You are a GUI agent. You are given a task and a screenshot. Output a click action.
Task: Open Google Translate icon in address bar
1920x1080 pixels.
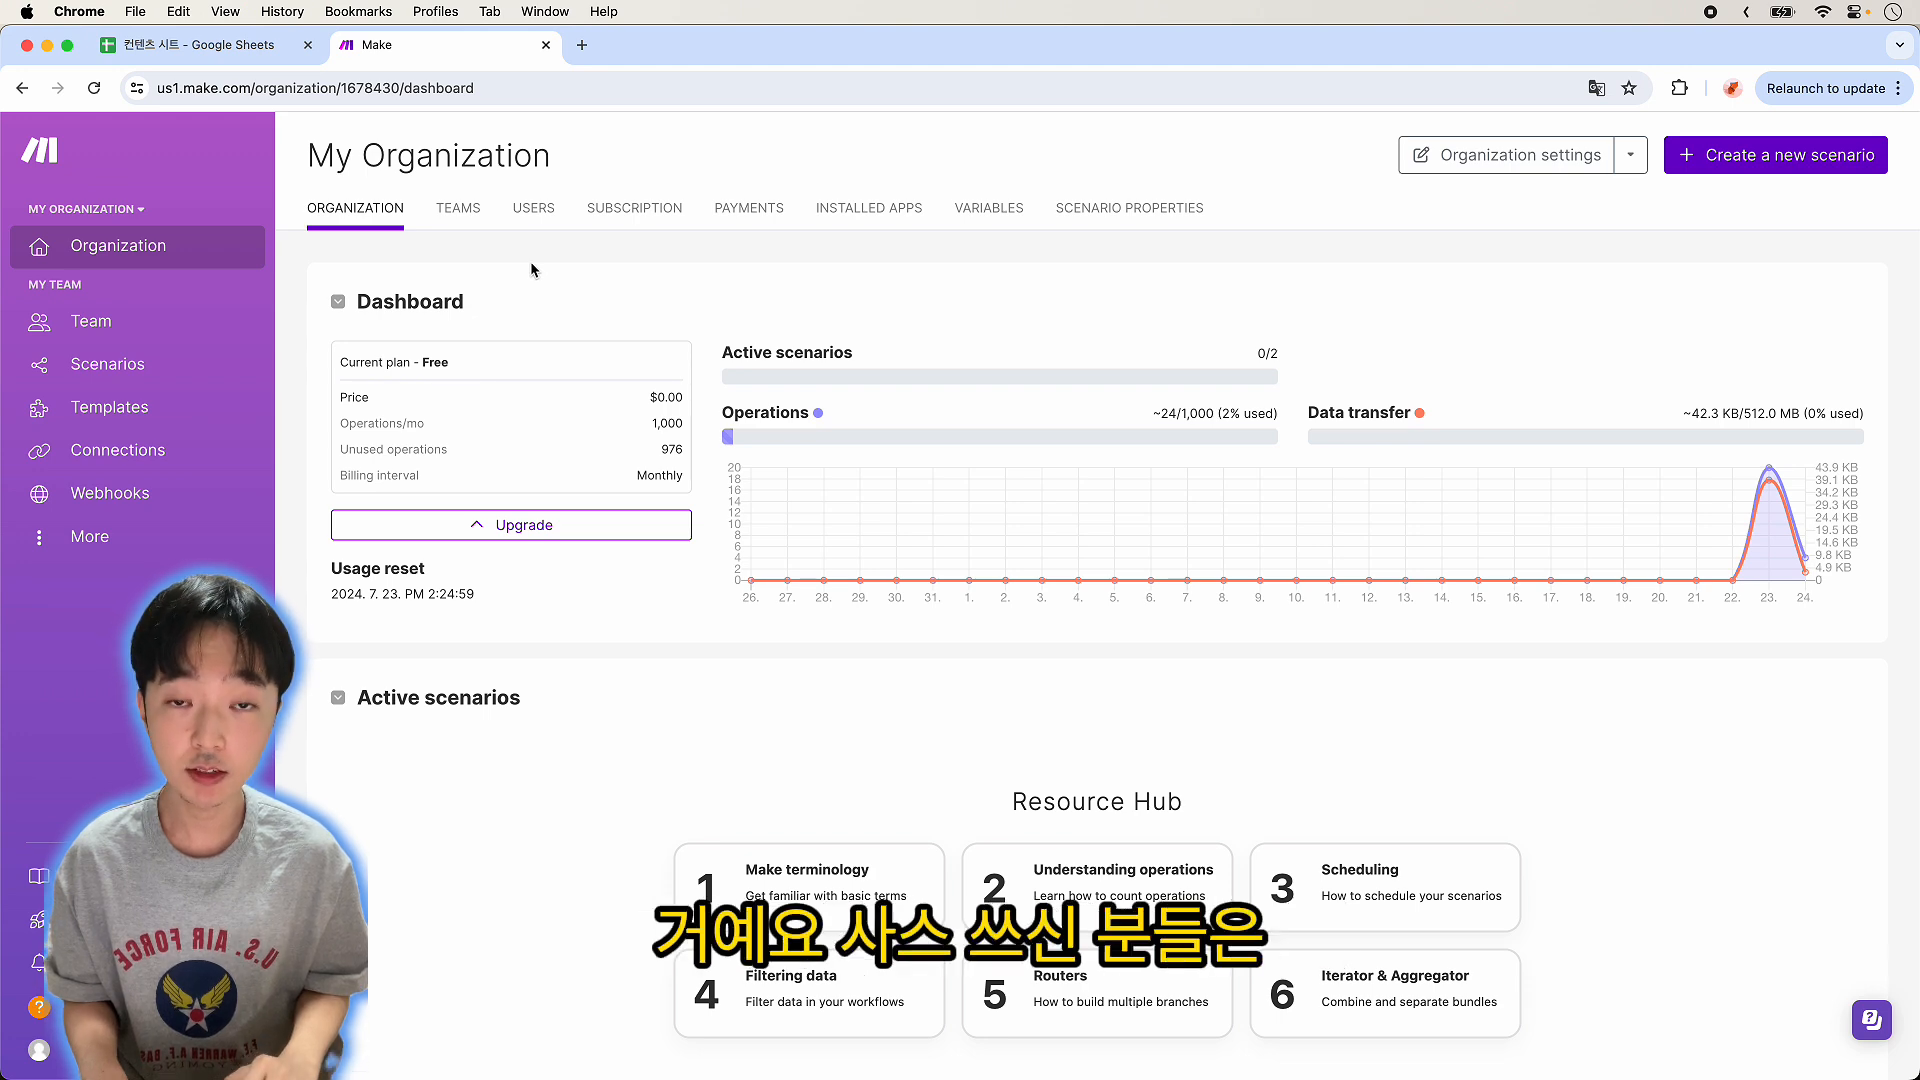(1597, 88)
